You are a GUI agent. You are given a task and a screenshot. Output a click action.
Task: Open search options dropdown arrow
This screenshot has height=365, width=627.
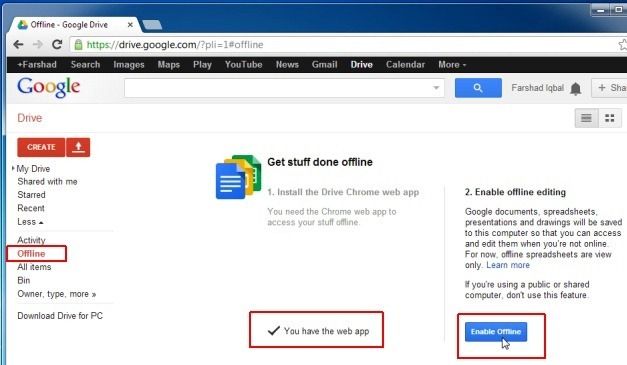pyautogui.click(x=436, y=88)
